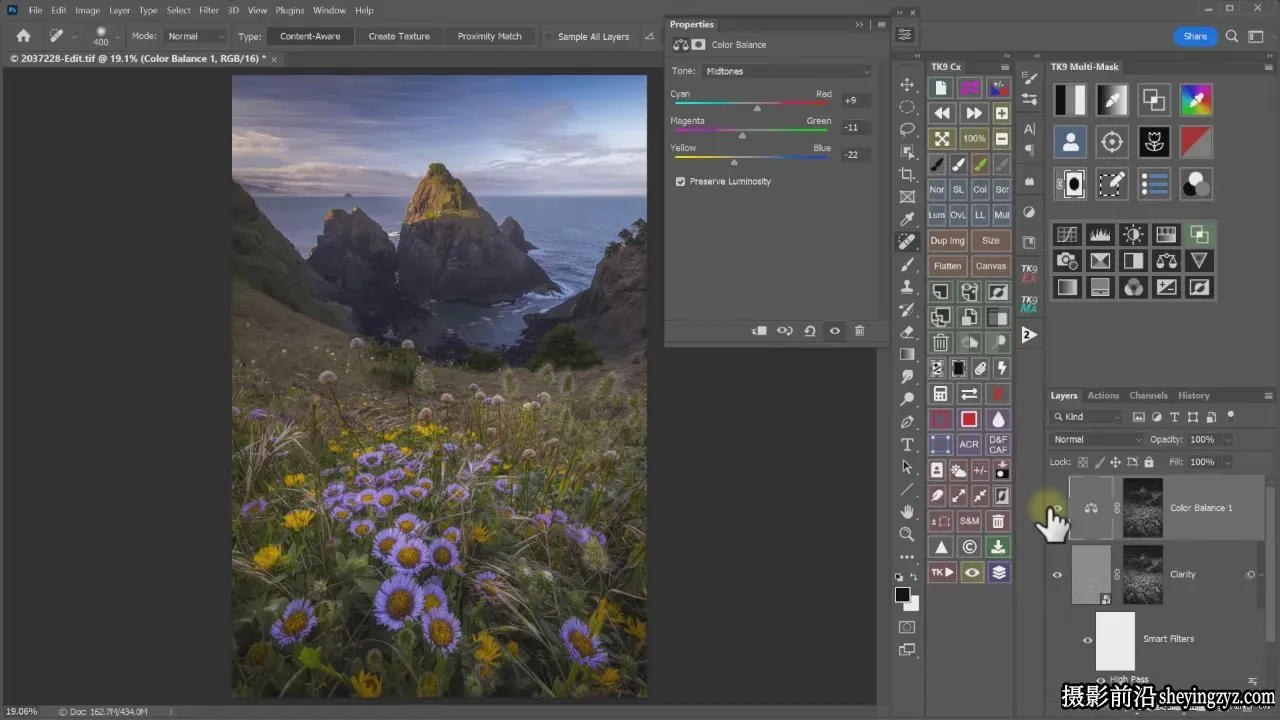Select the Color Balance 1 layer mask thumbnail

click(x=1143, y=508)
